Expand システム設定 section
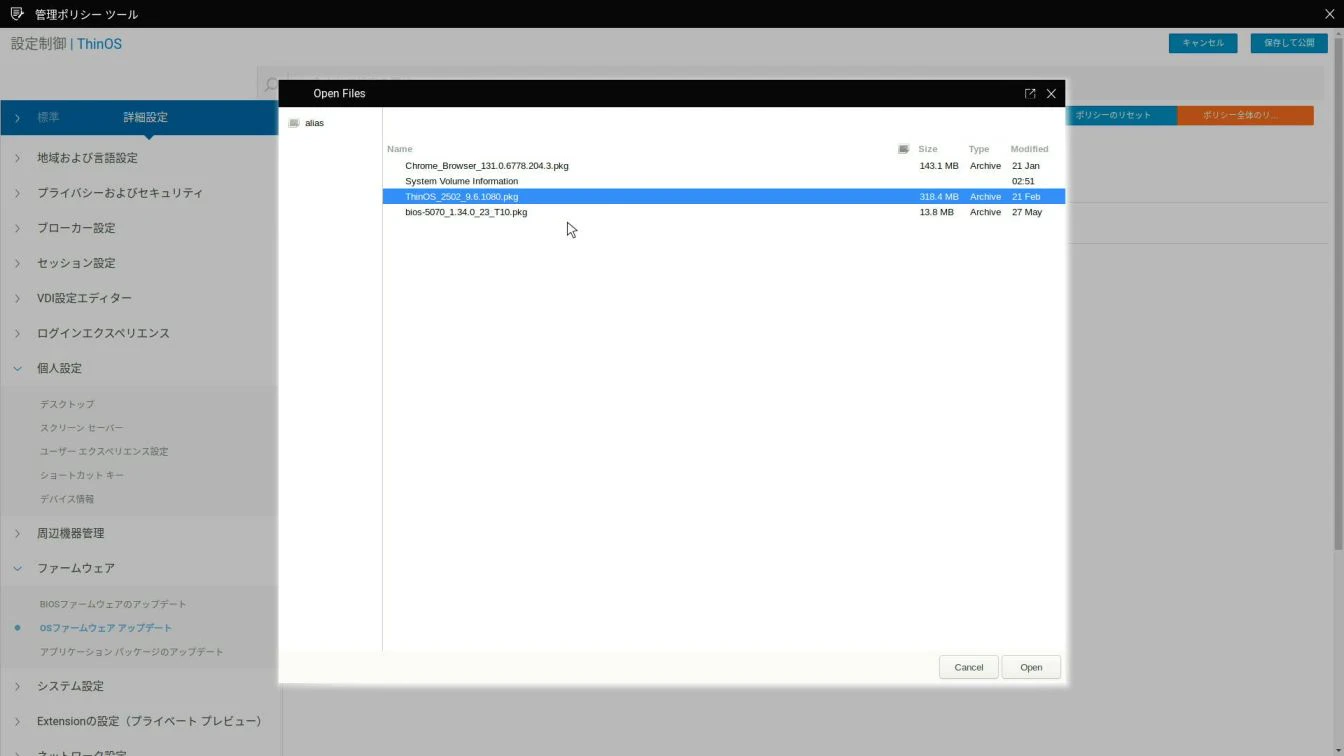This screenshot has height=756, width=1344. [x=17, y=686]
